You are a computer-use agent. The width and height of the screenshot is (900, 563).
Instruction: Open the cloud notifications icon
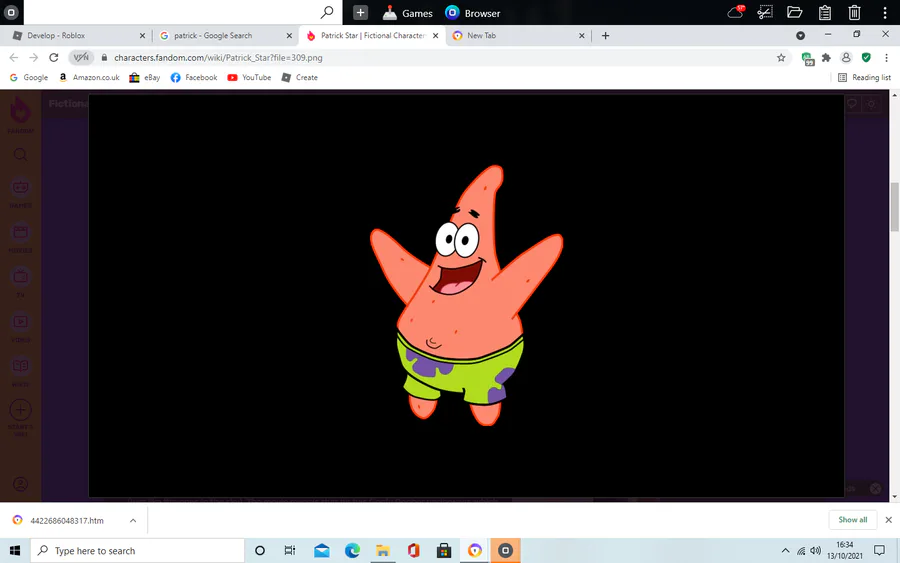coord(736,12)
